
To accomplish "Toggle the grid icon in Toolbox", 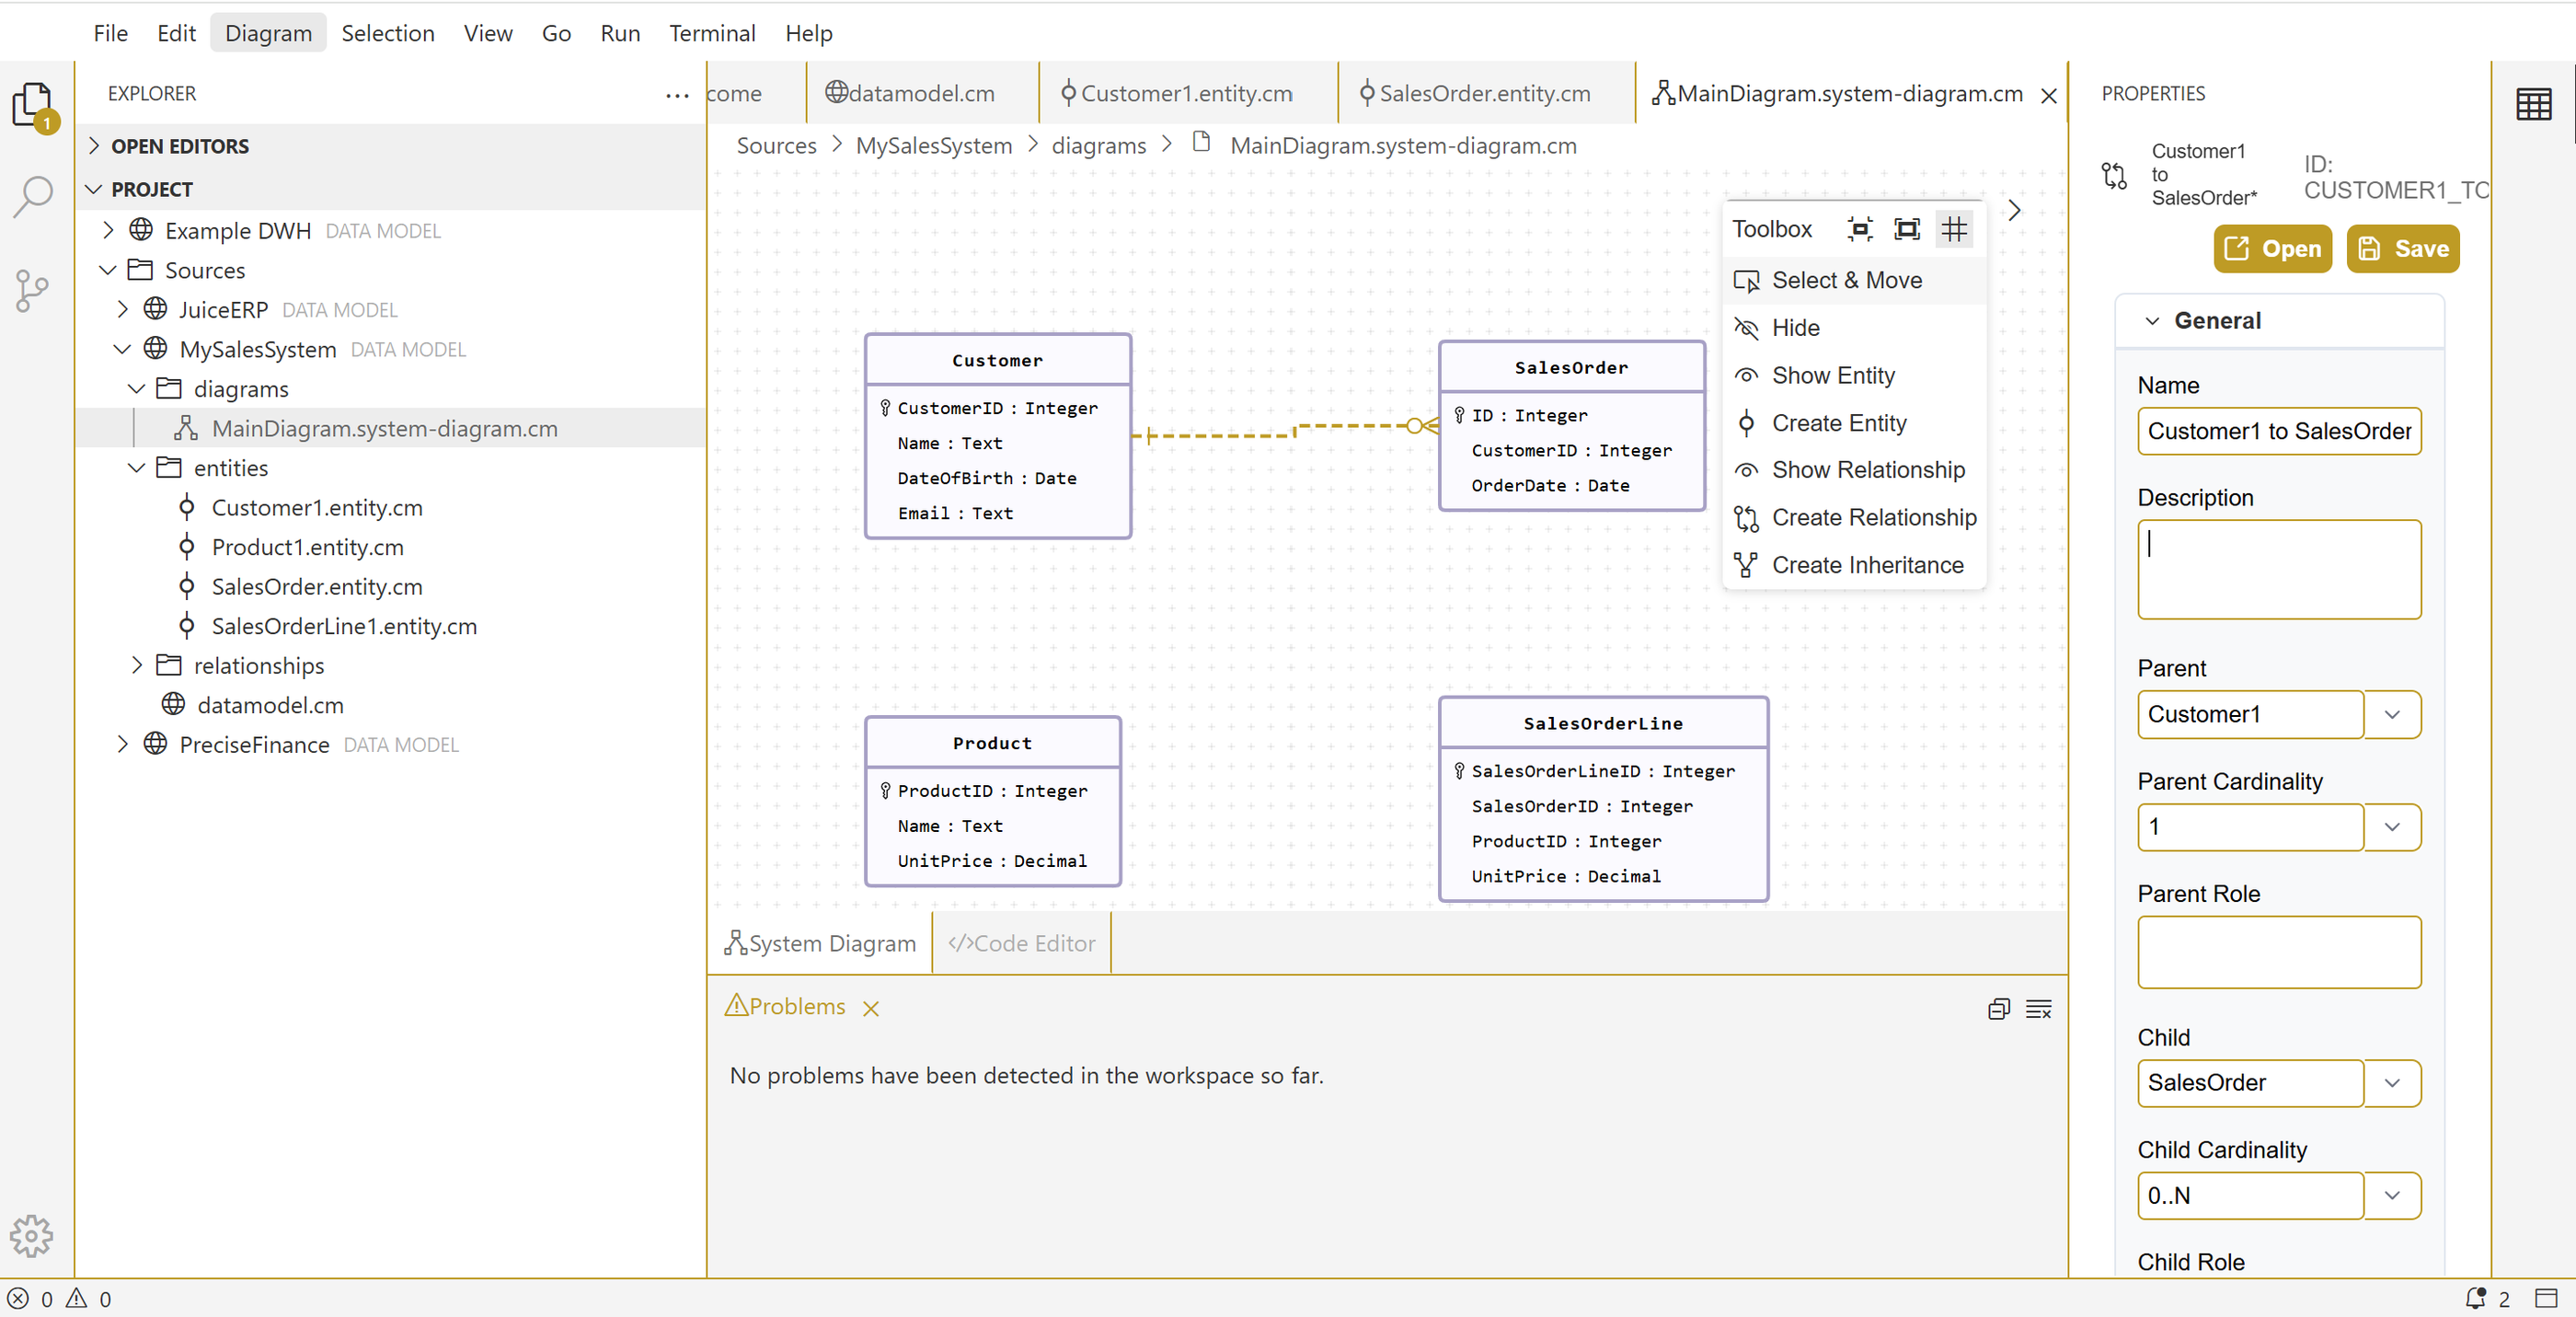I will [x=1953, y=229].
